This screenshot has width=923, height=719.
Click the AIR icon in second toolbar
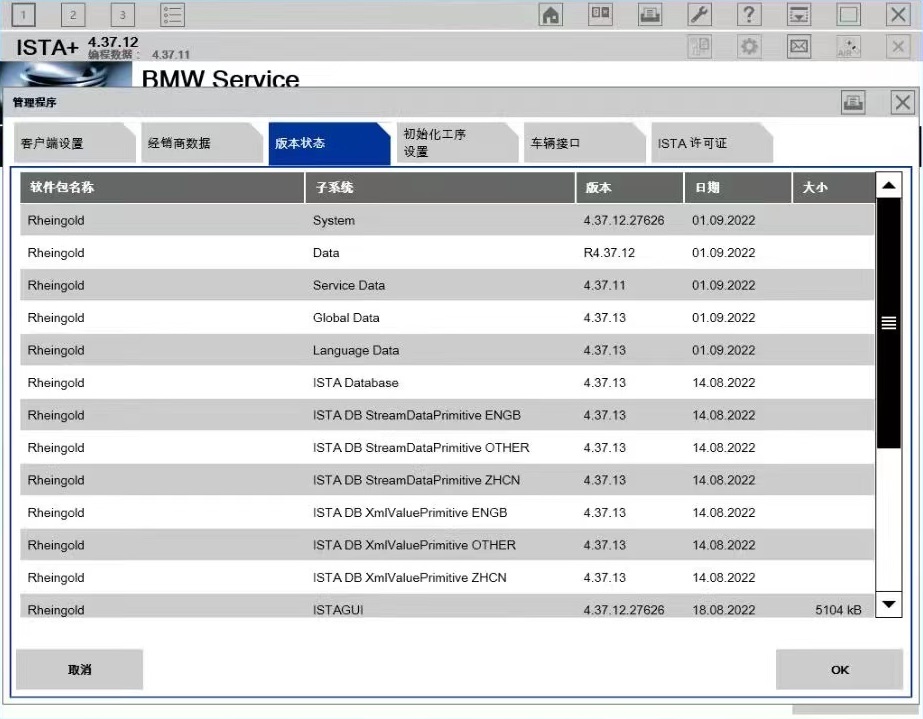click(848, 47)
